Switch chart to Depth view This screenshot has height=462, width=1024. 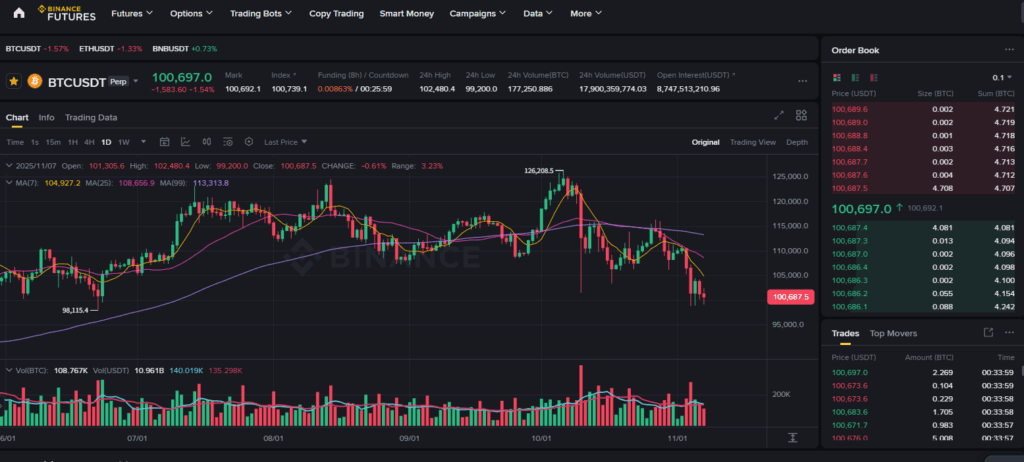pyautogui.click(x=796, y=142)
